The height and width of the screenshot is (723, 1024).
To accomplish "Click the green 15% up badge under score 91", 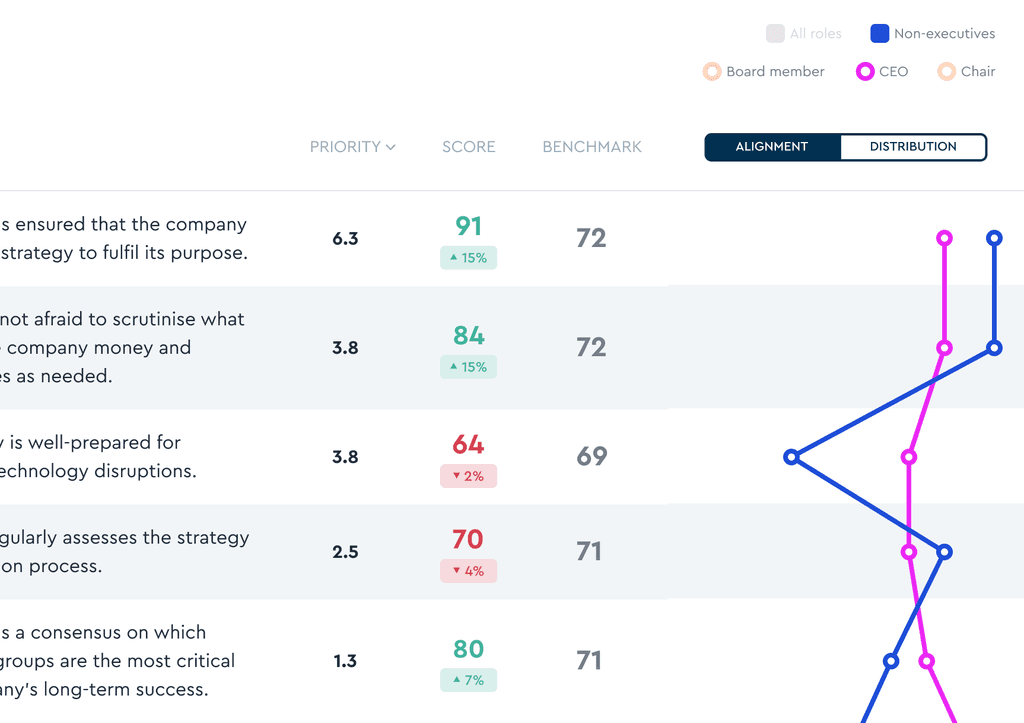I will tap(468, 258).
